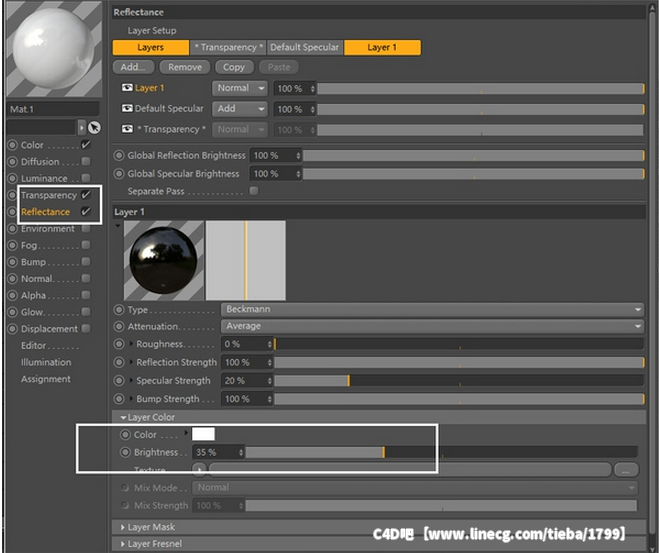Select the Reflectance channel label

[45, 212]
